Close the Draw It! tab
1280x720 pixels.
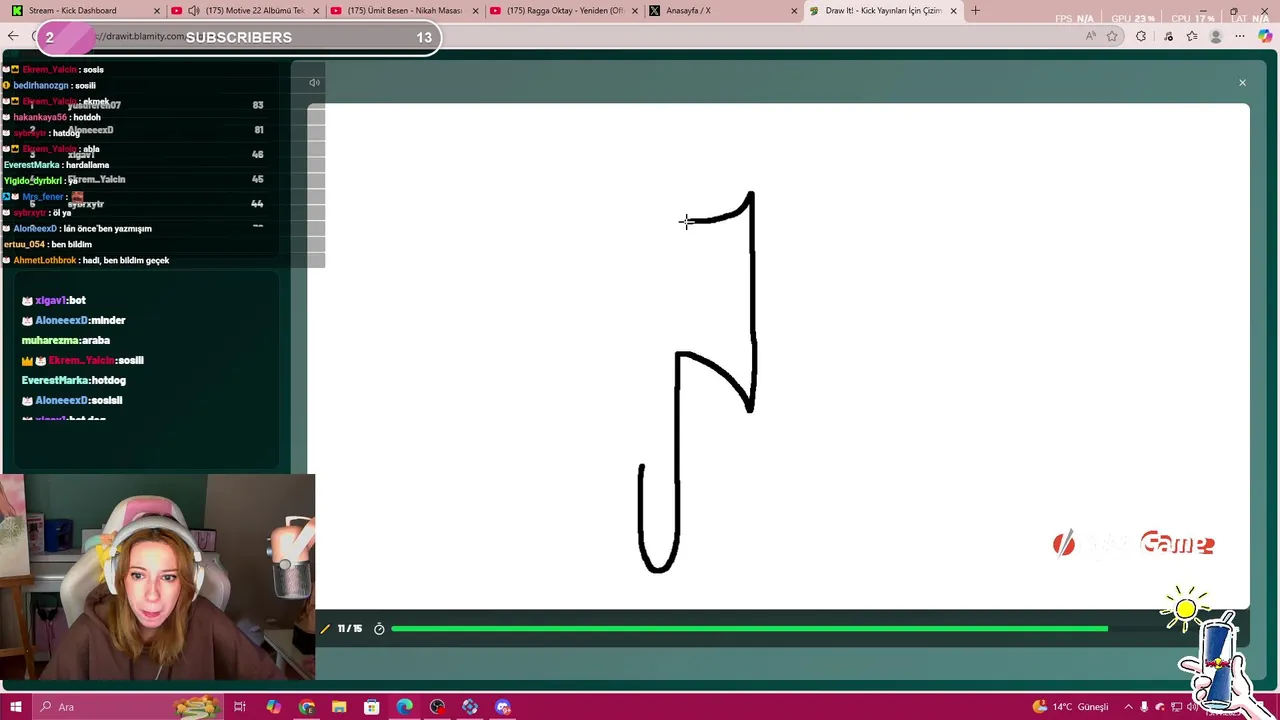click(x=953, y=11)
